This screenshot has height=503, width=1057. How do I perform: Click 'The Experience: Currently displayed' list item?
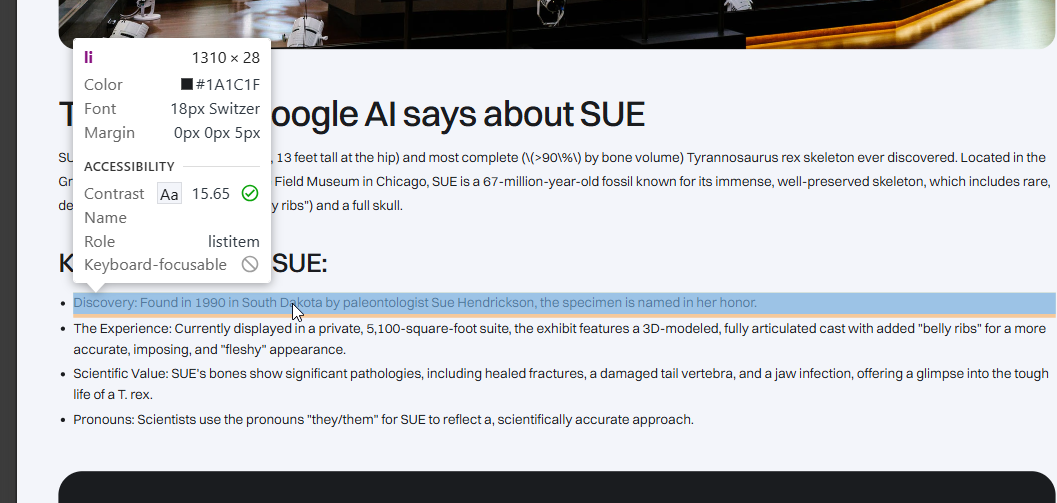click(564, 339)
